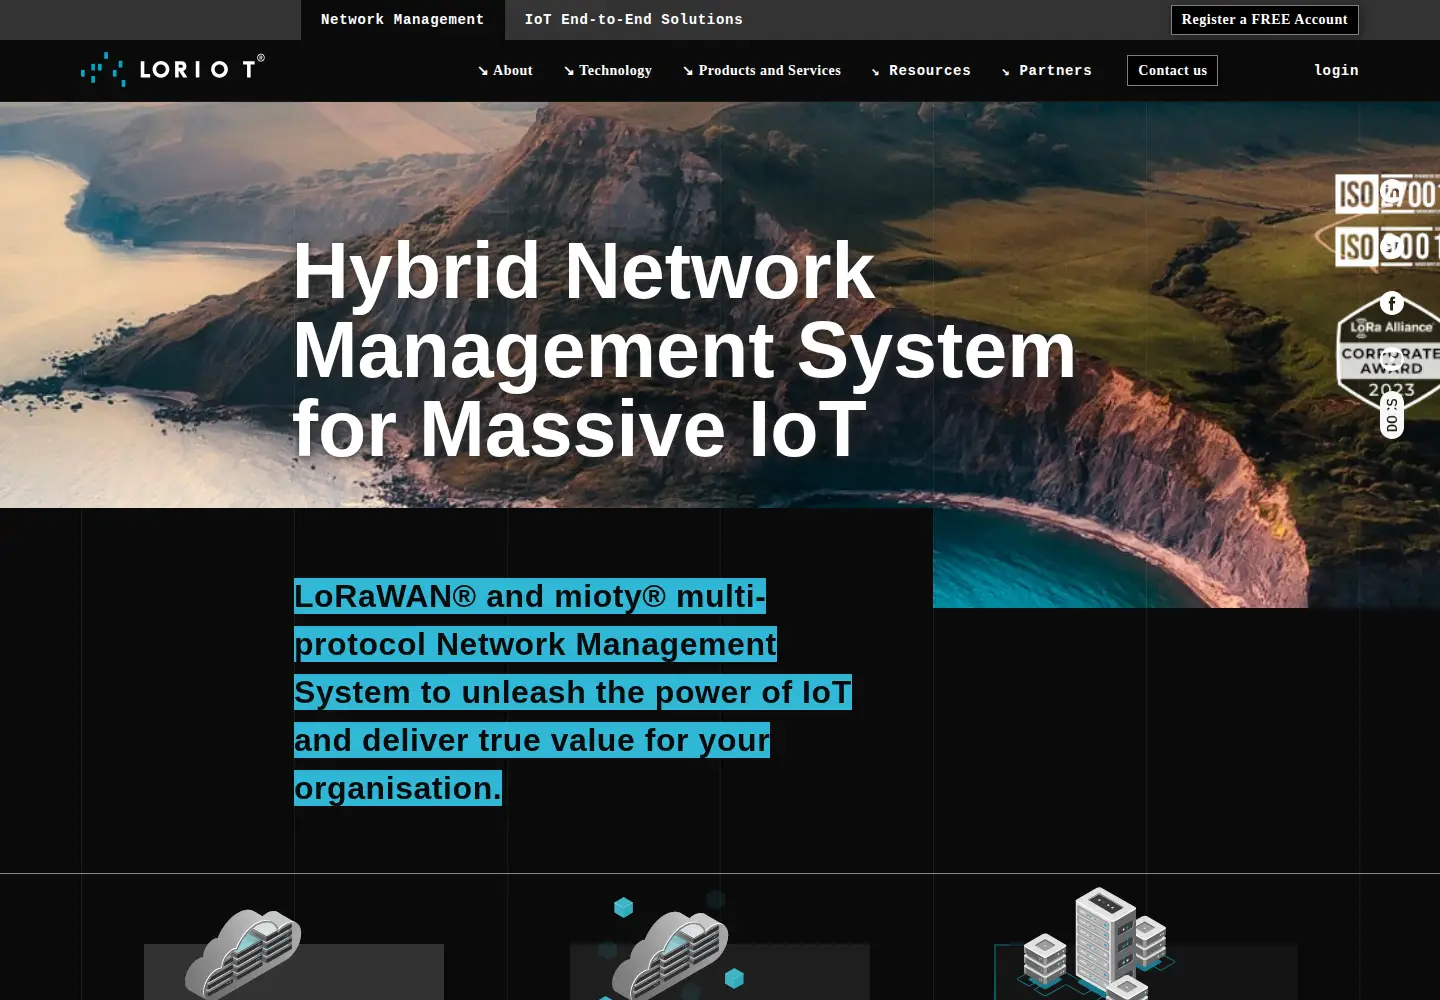Expand the About dropdown menu
This screenshot has width=1440, height=1000.
(x=505, y=70)
